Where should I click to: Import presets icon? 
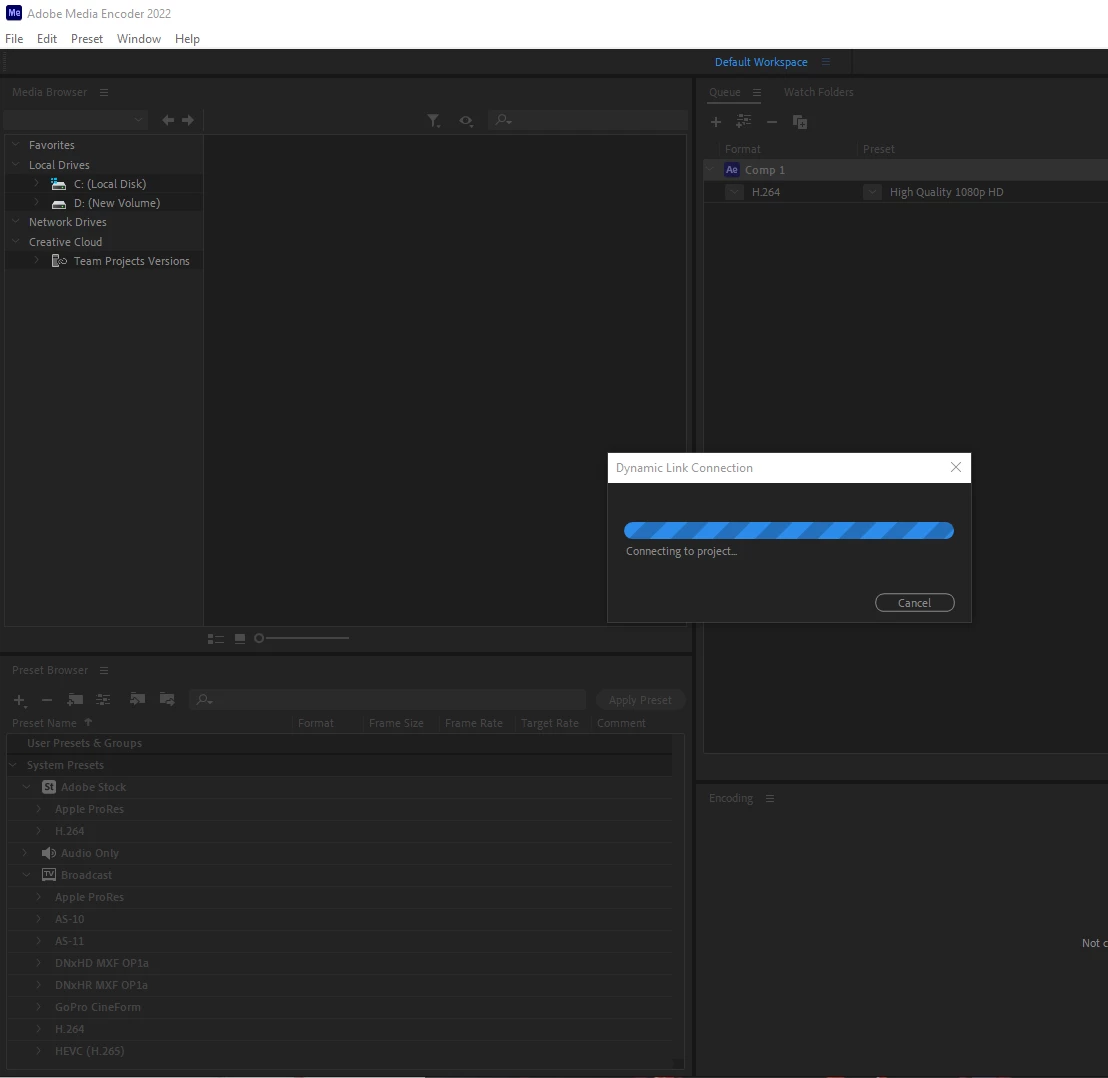tap(137, 699)
